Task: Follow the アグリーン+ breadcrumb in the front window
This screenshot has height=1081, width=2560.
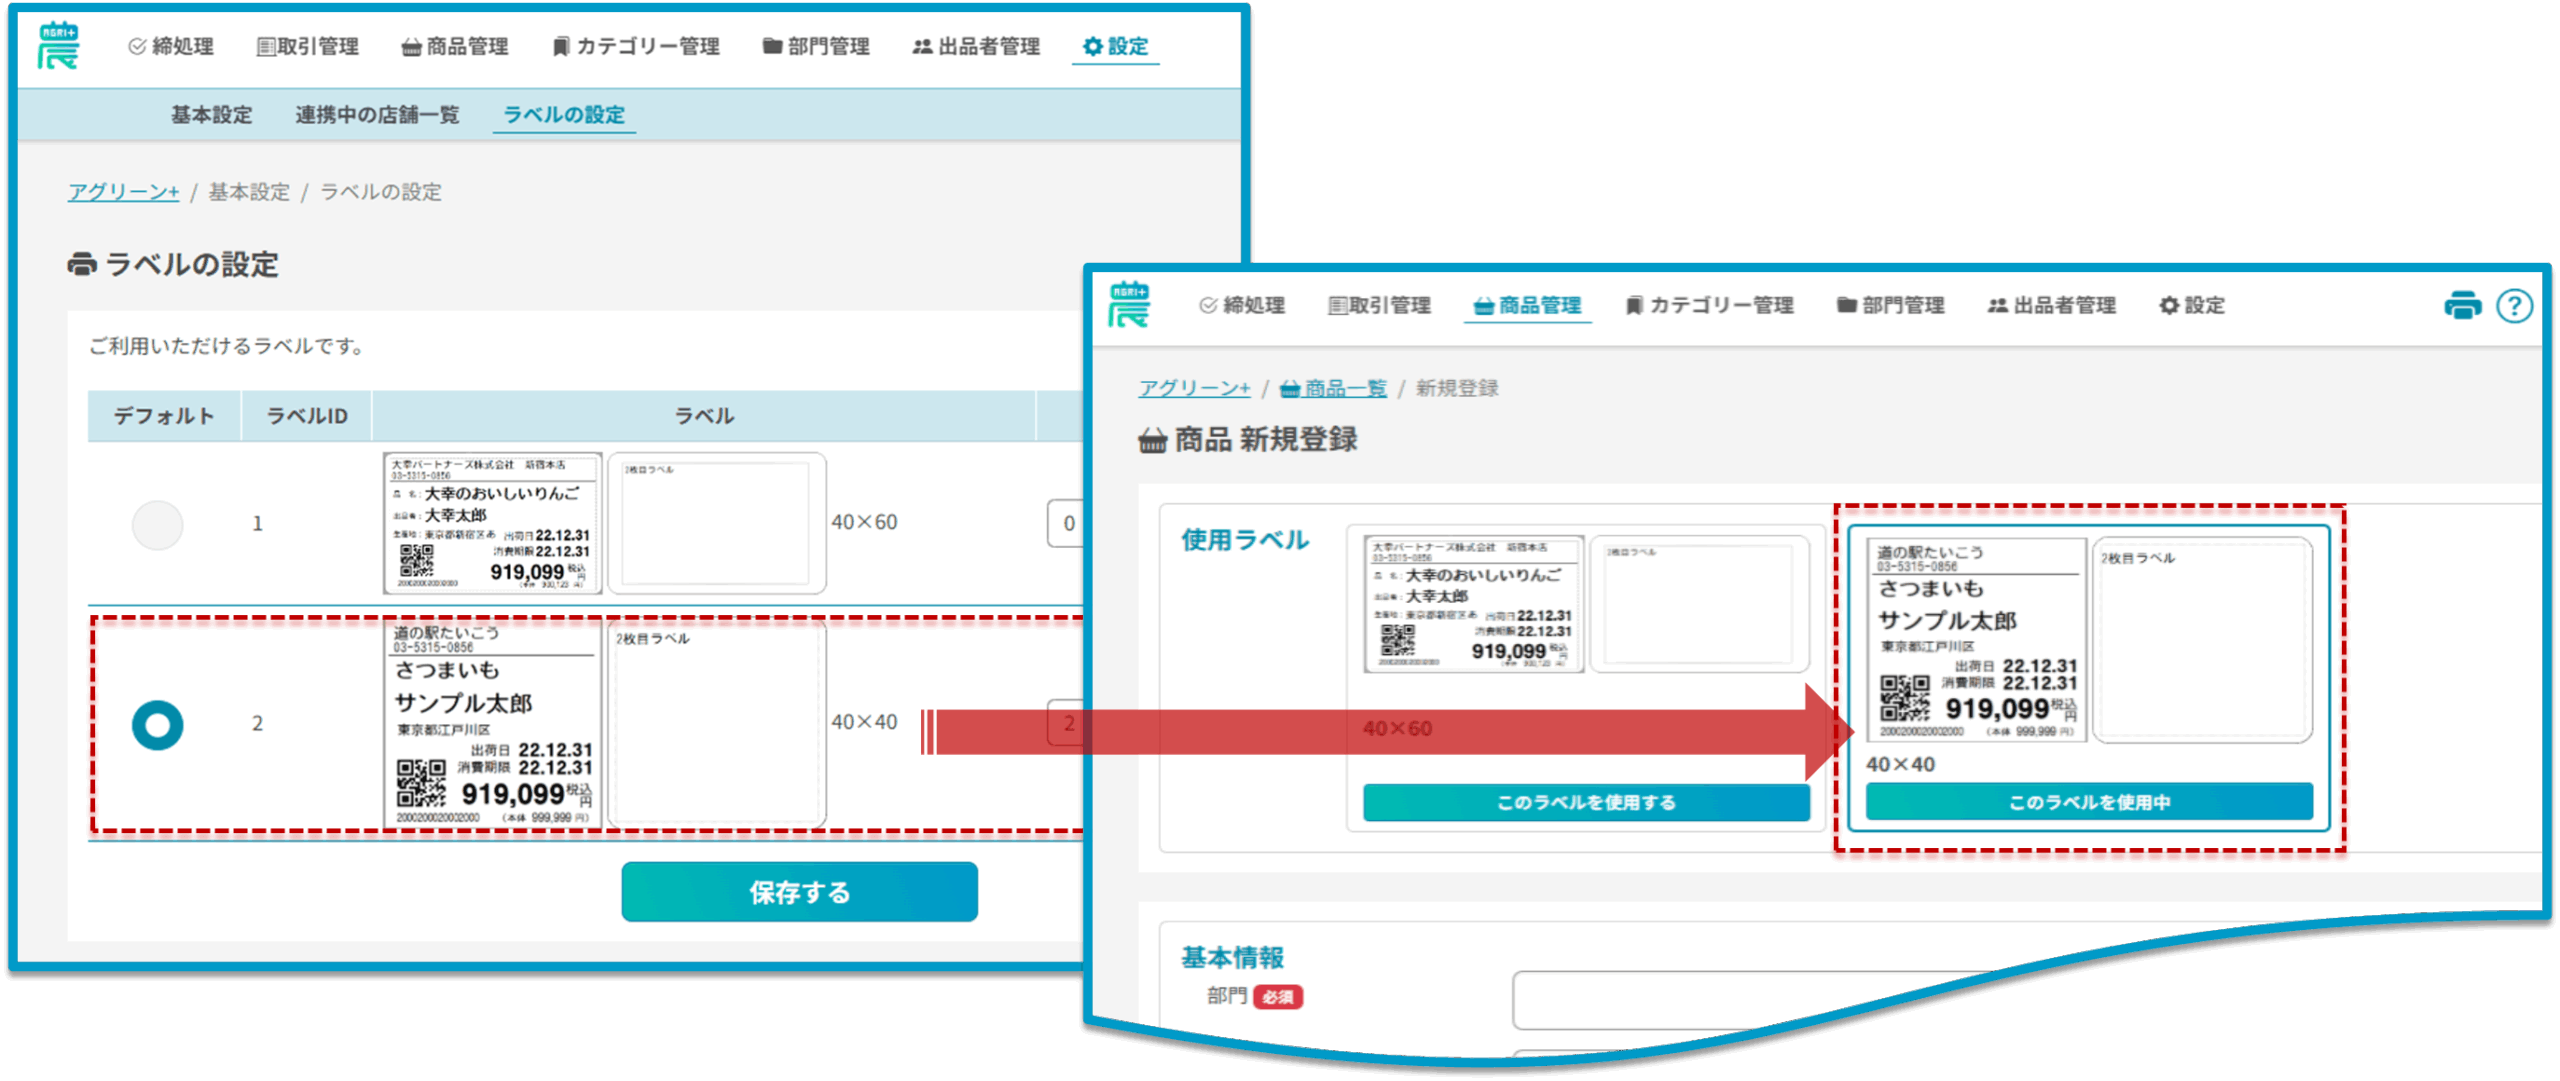Action: pos(1195,388)
